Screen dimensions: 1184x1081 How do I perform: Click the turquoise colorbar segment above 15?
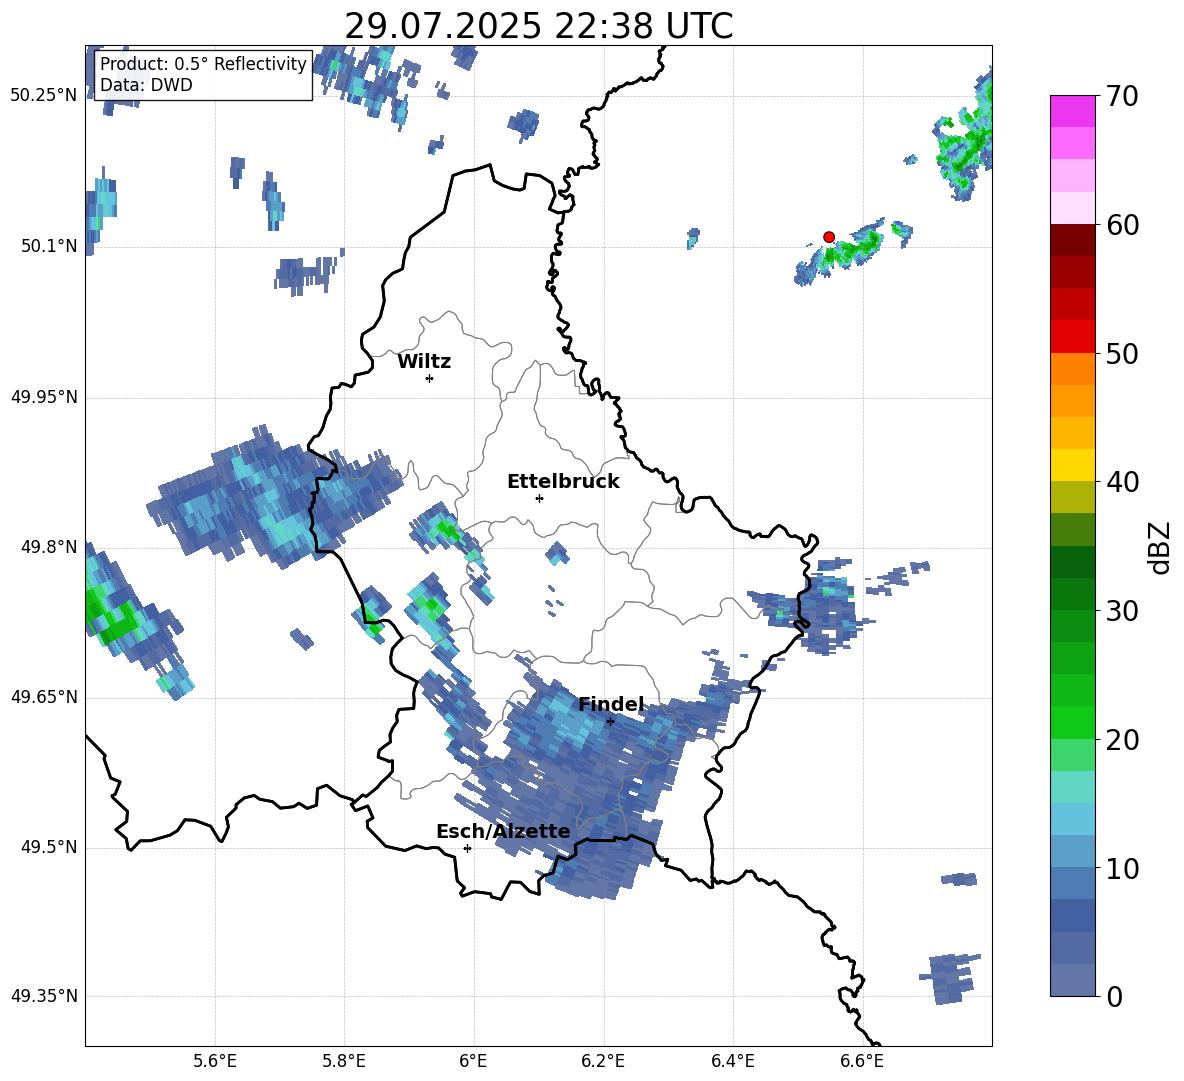pos(1073,787)
